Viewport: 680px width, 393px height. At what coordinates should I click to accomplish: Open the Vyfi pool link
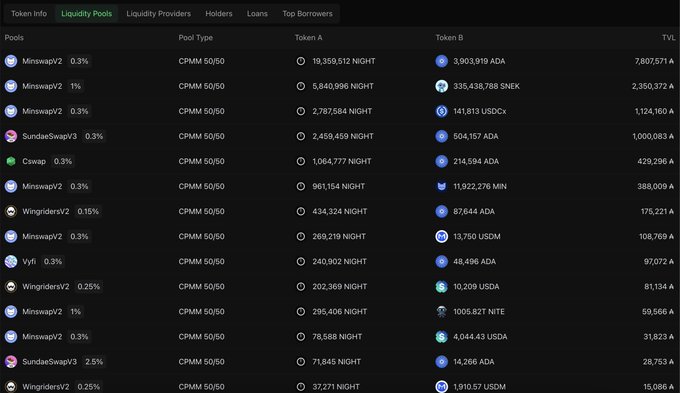[29, 262]
